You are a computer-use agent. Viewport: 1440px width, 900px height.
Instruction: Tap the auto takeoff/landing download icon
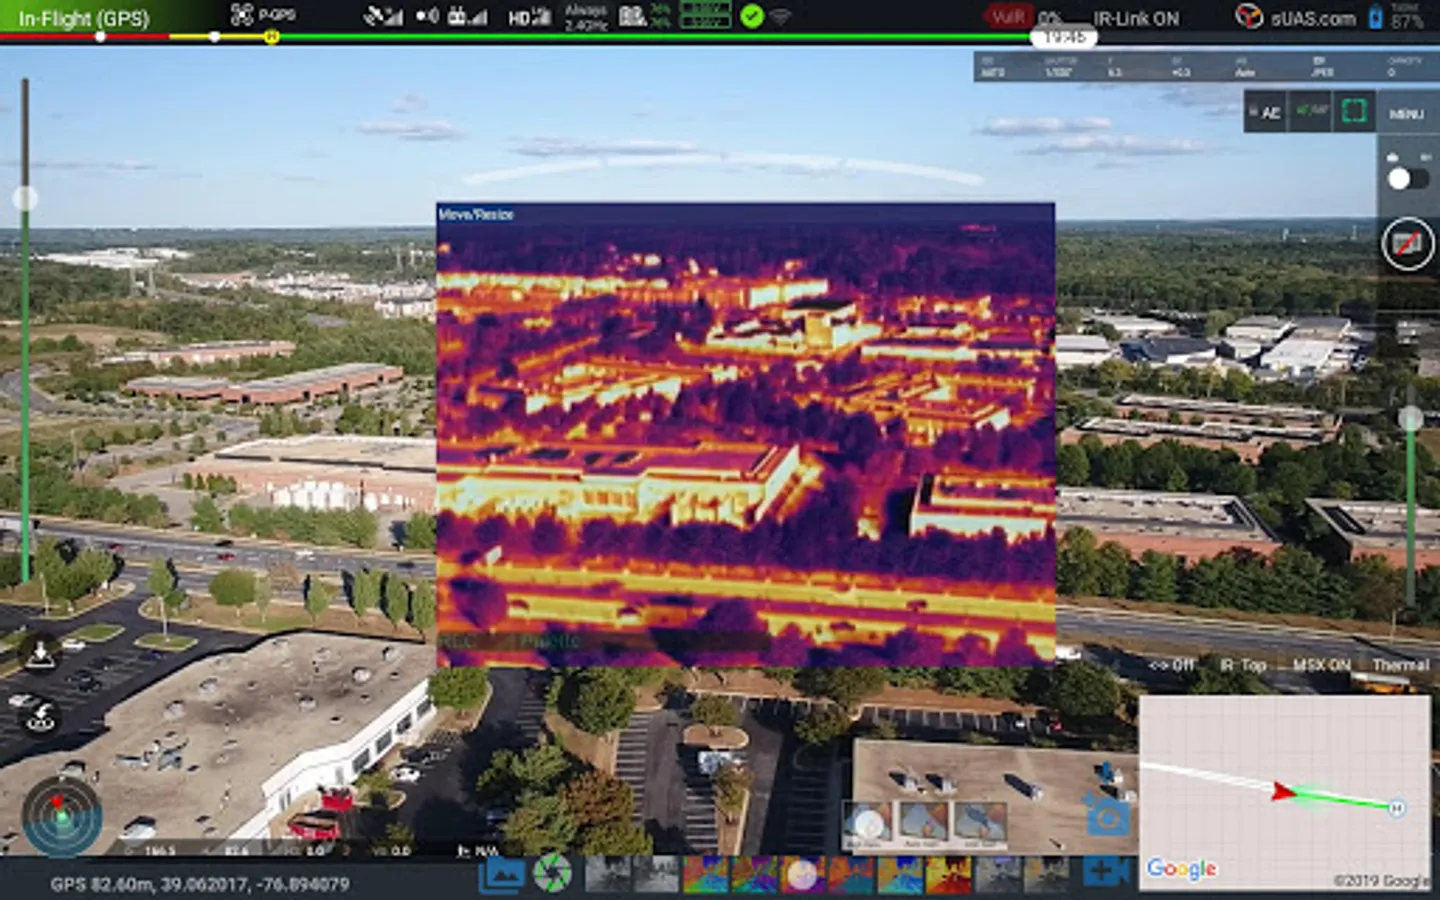[x=40, y=654]
